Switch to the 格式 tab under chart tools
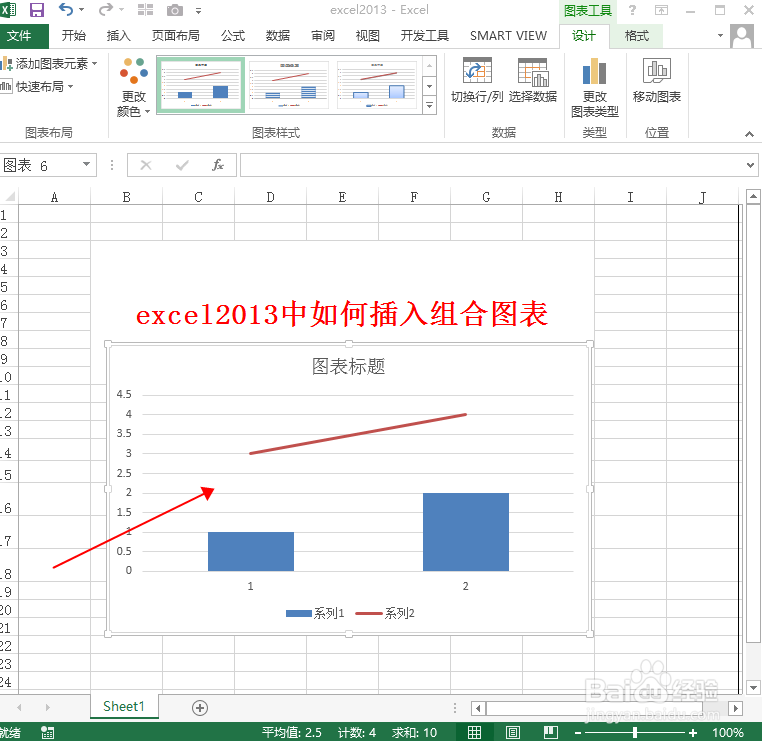 [x=637, y=35]
